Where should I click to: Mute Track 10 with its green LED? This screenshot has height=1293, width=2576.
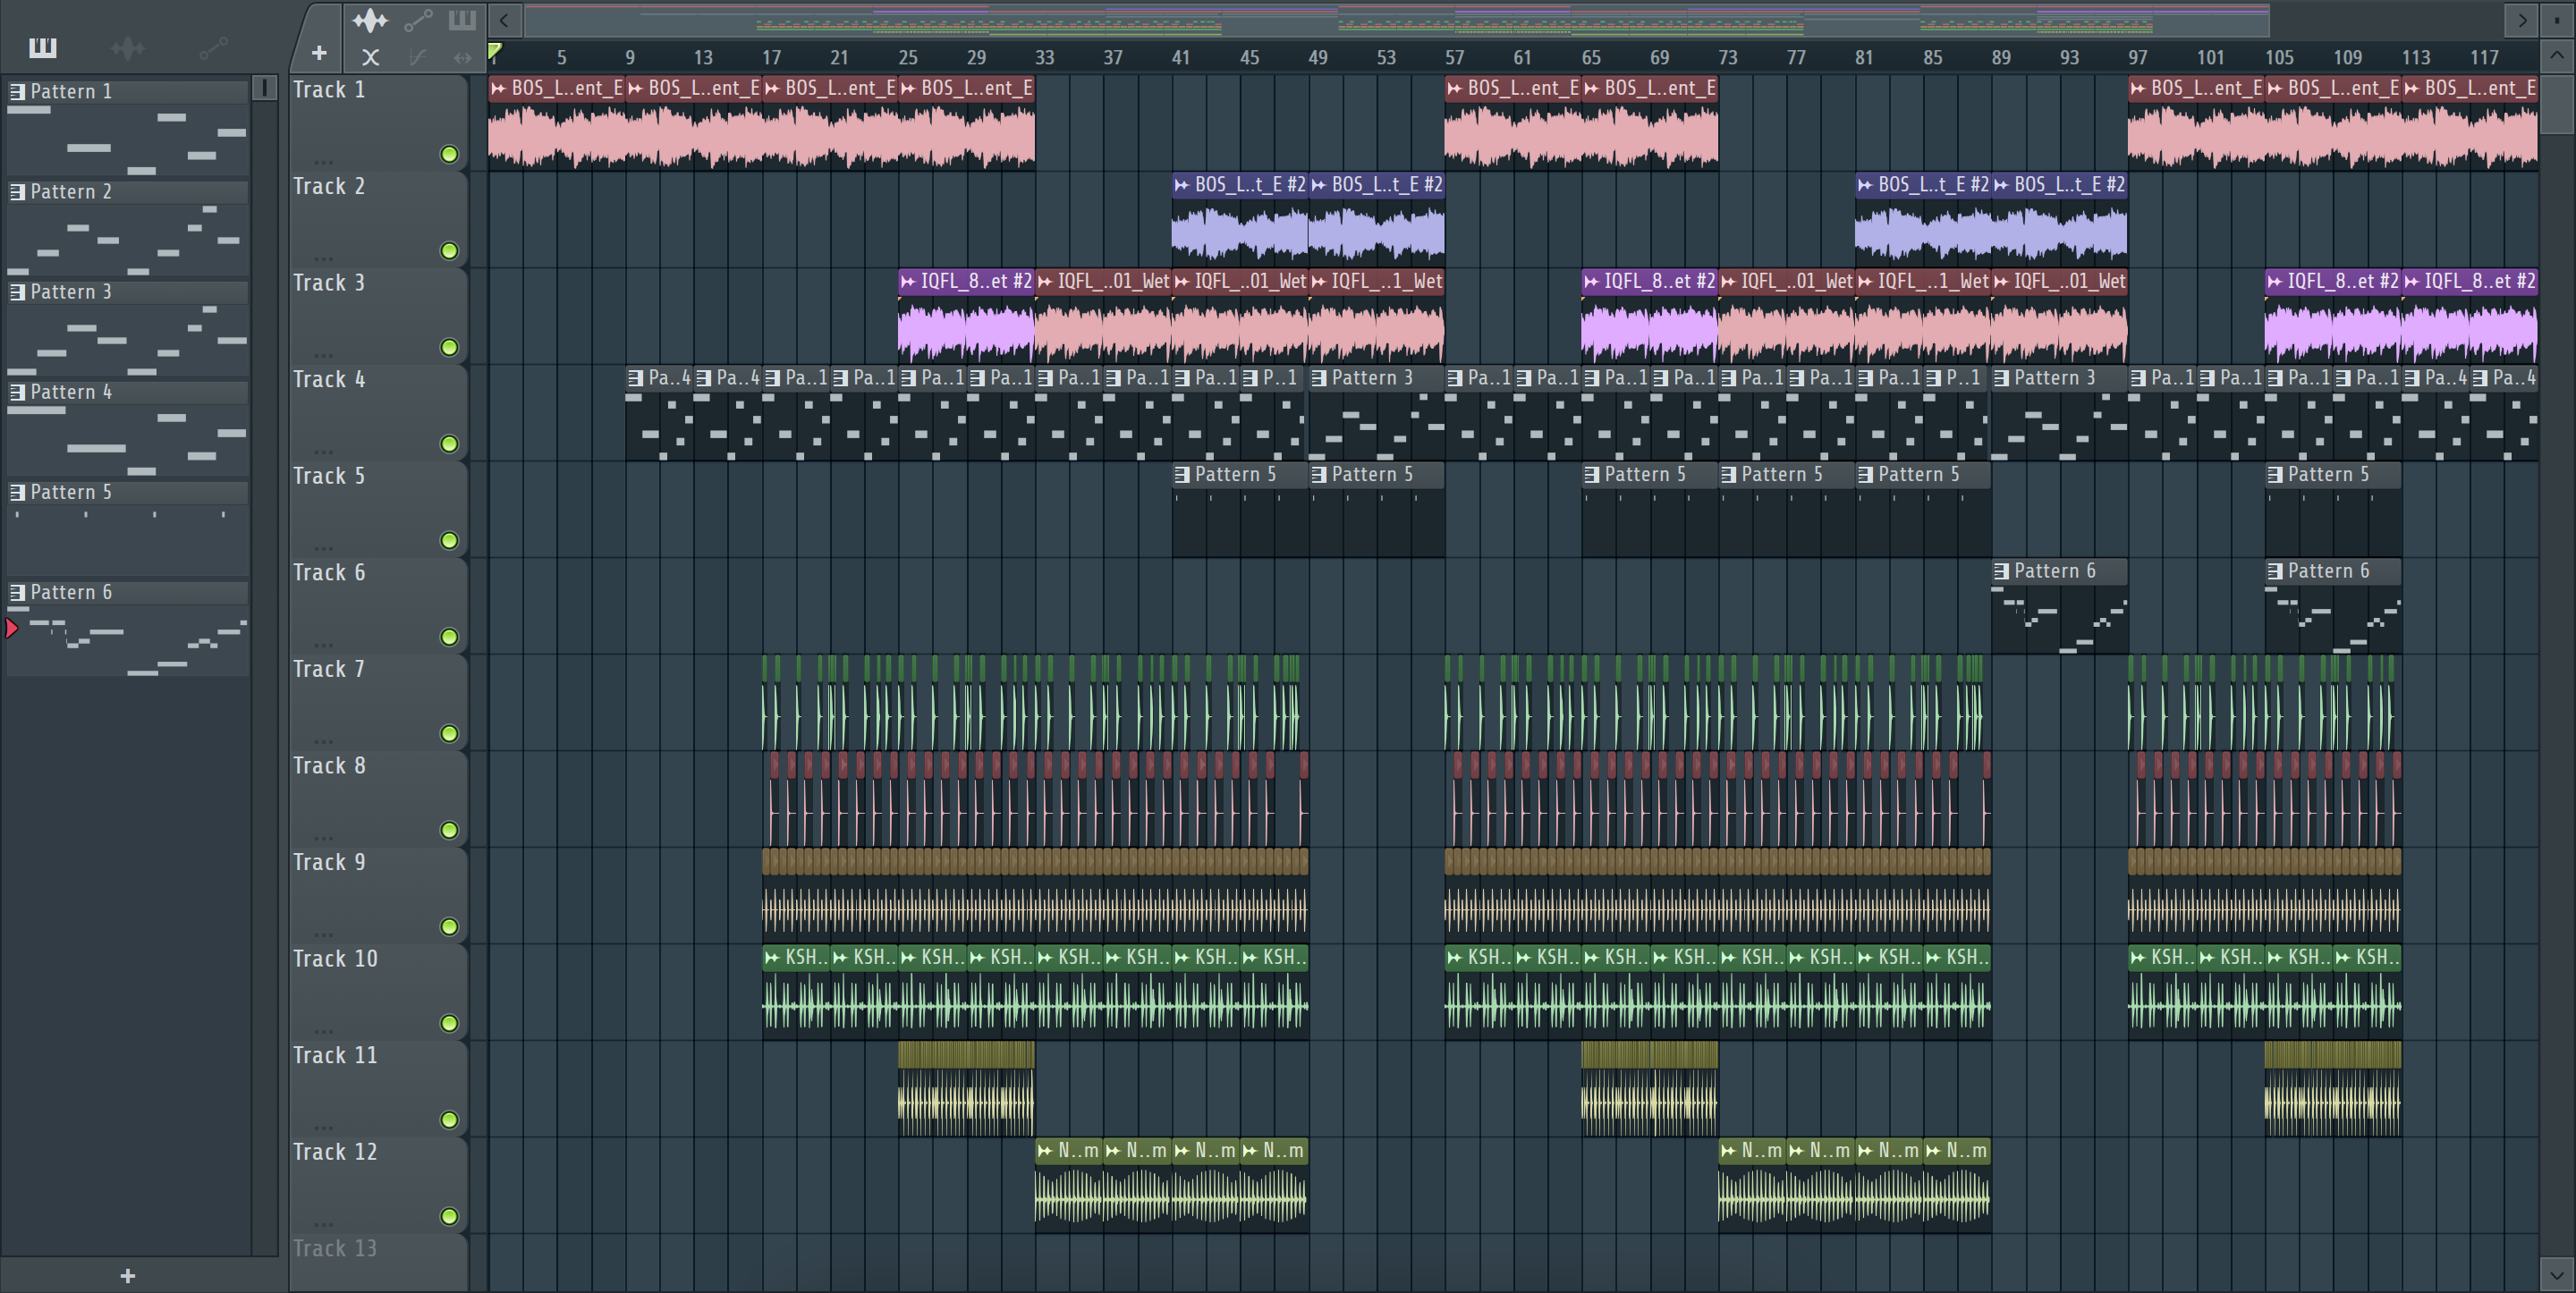pyautogui.click(x=450, y=1023)
